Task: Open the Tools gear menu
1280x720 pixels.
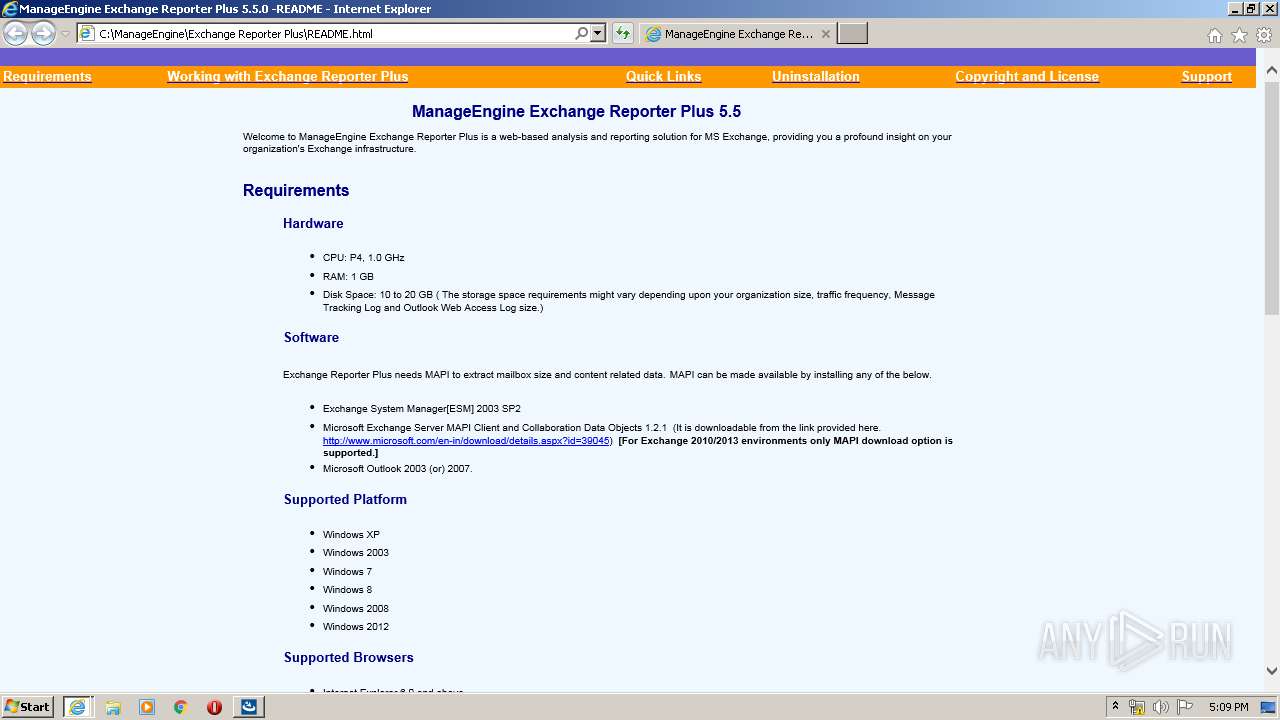Action: pyautogui.click(x=1264, y=35)
